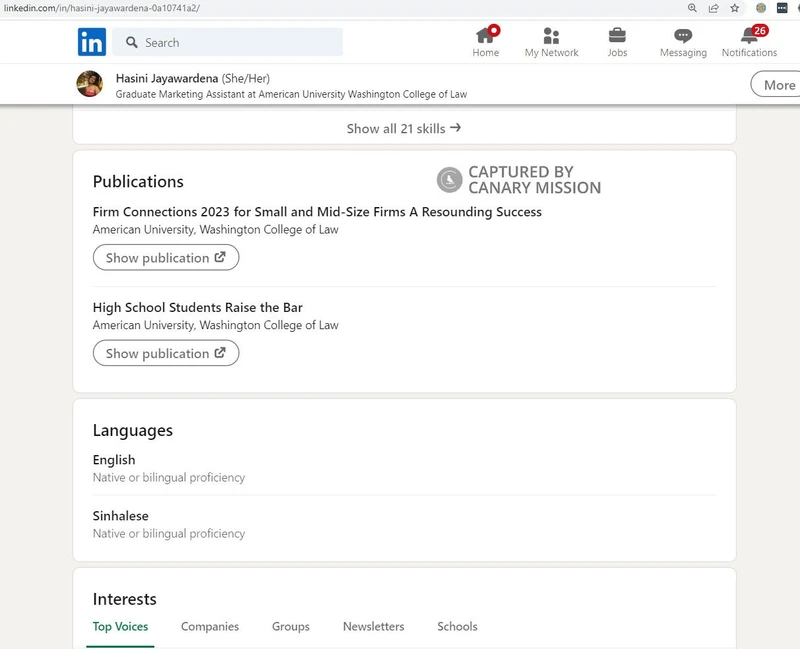Viewport: 800px width, 649px height.
Task: Click Show all 21 skills link
Action: tap(404, 129)
